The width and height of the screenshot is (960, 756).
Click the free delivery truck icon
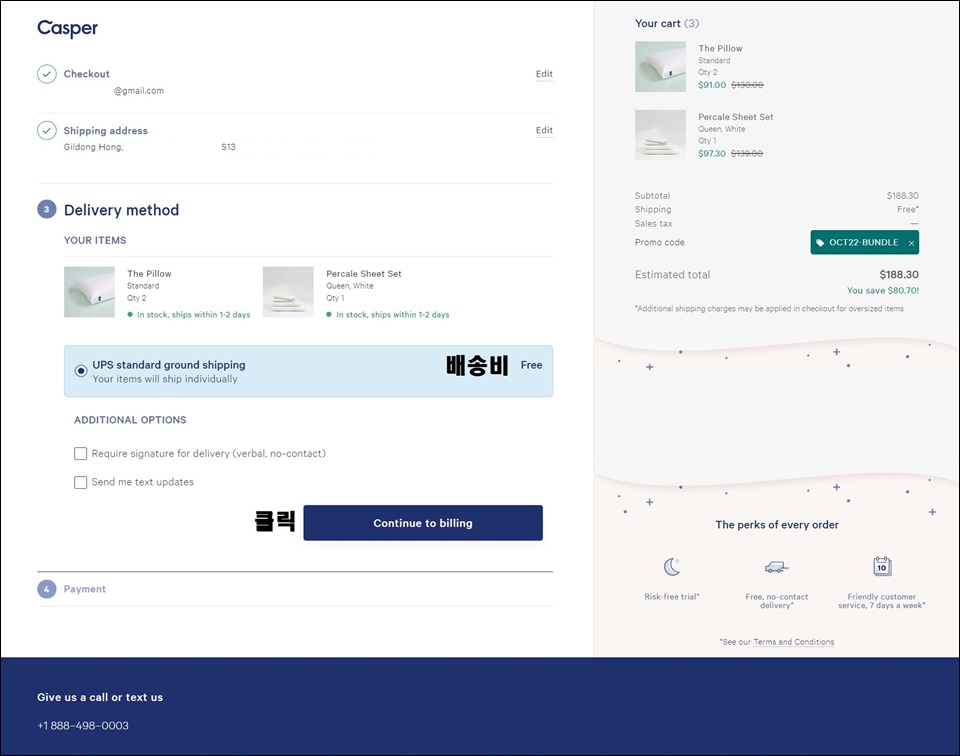coord(776,567)
